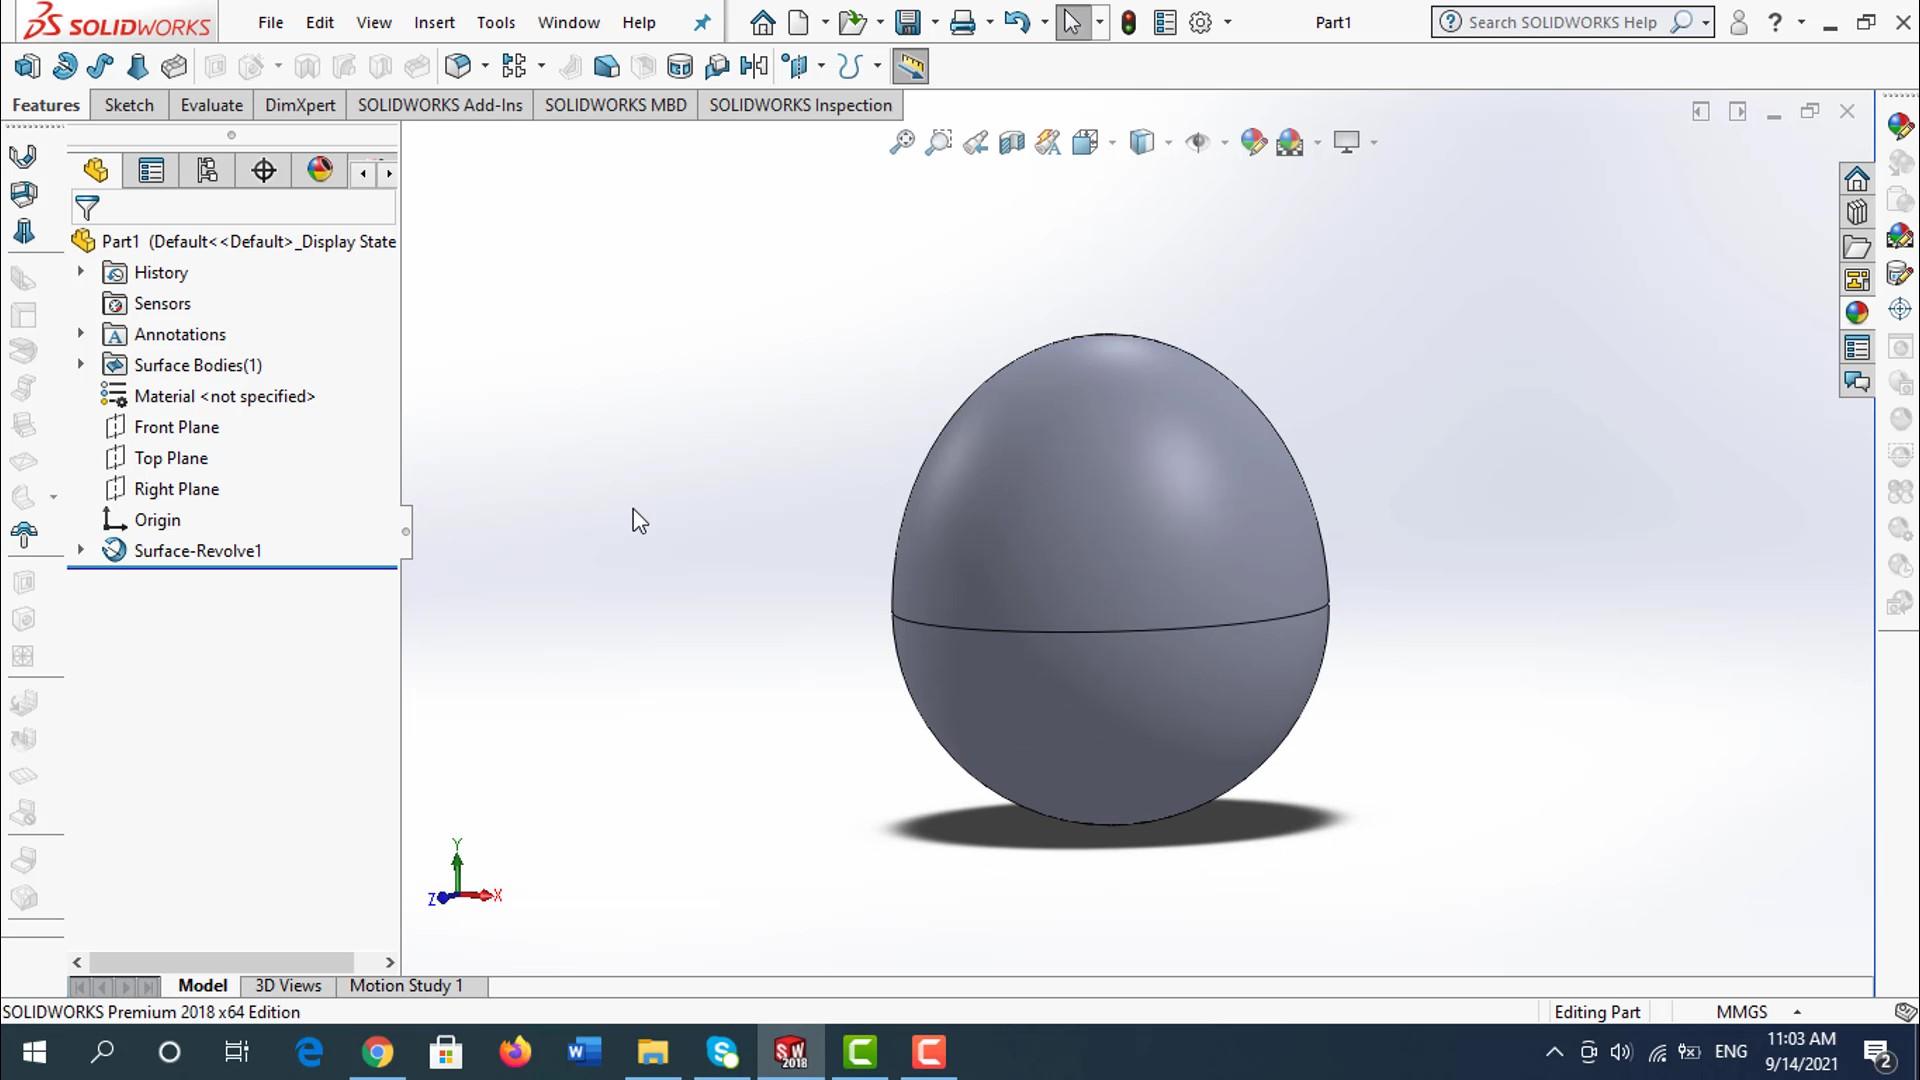Switch to the Evaluate tab
This screenshot has height=1080, width=1920.
click(x=211, y=105)
